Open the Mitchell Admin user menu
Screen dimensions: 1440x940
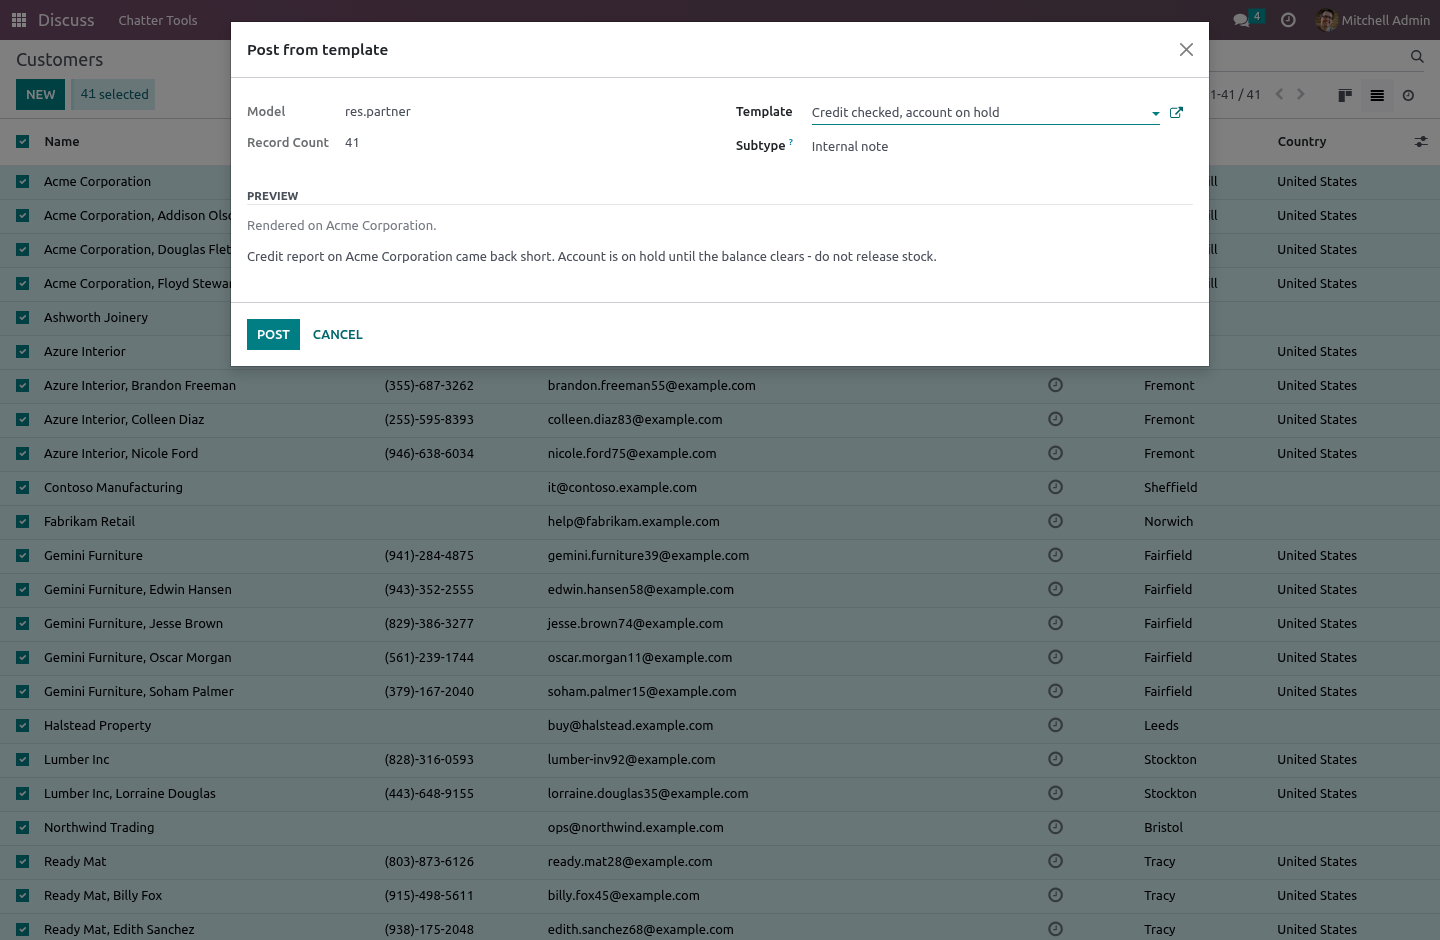(1374, 20)
